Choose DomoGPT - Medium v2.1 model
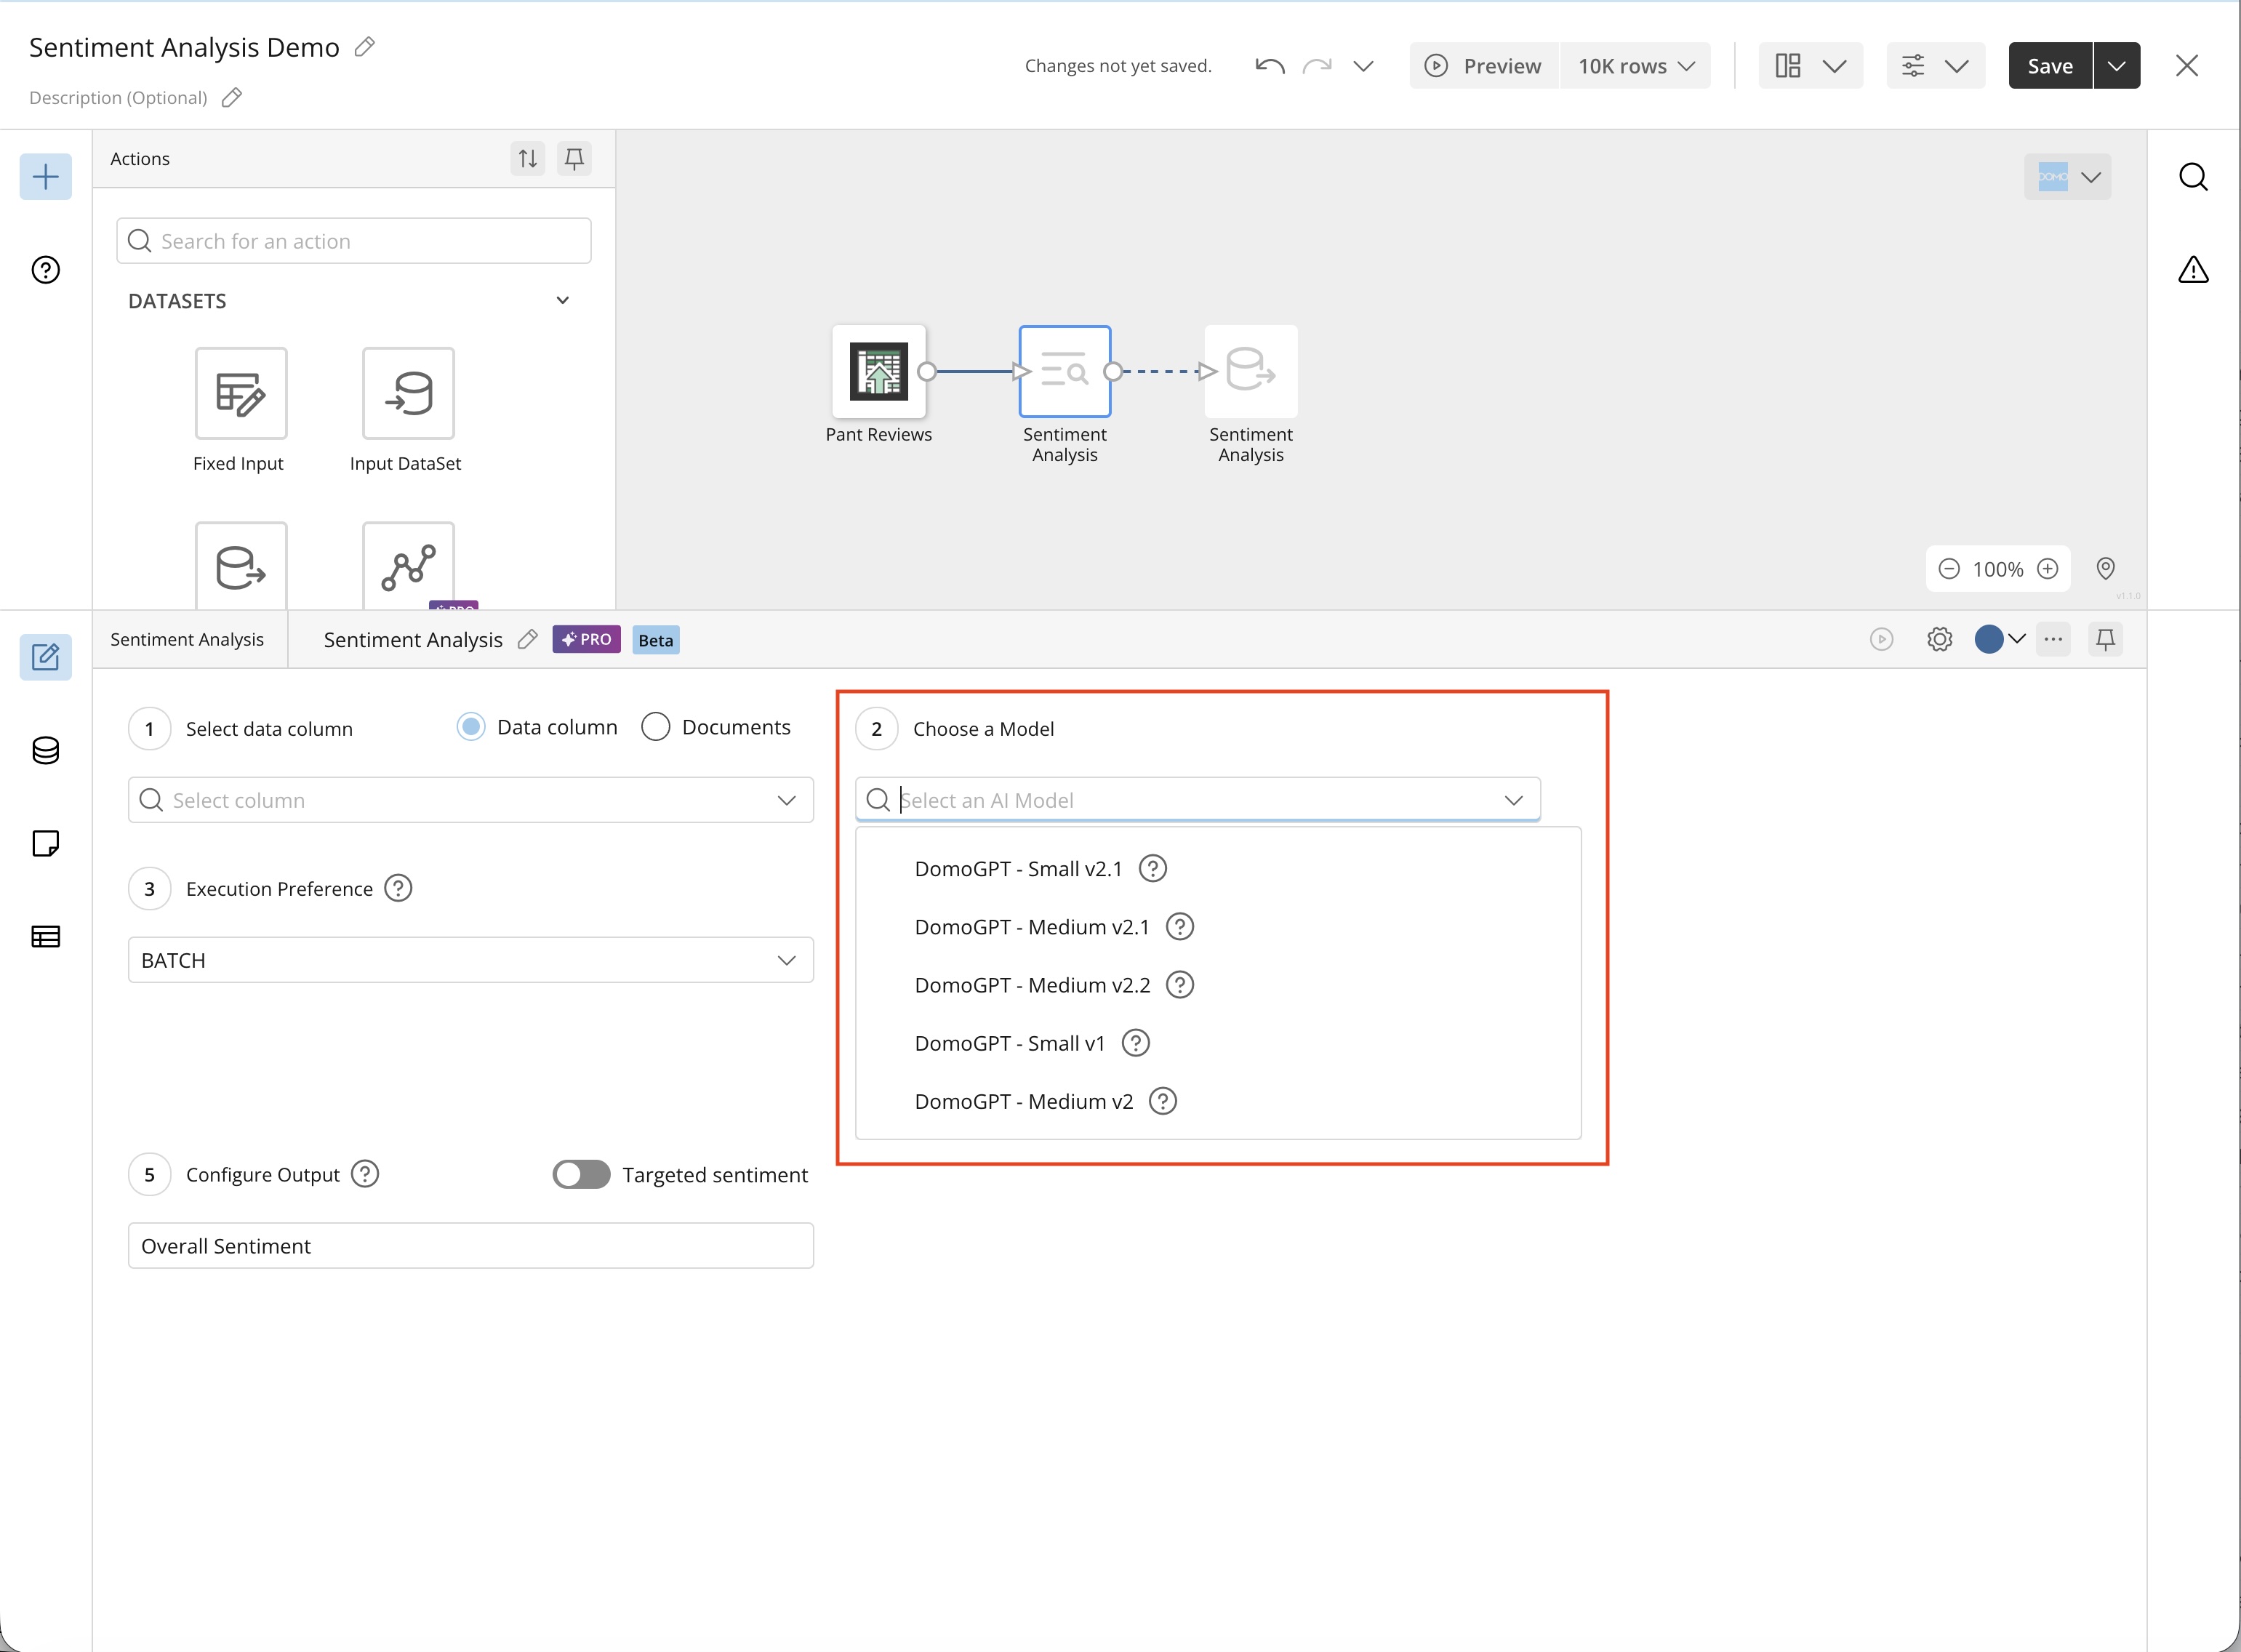This screenshot has width=2241, height=1652. point(1032,927)
